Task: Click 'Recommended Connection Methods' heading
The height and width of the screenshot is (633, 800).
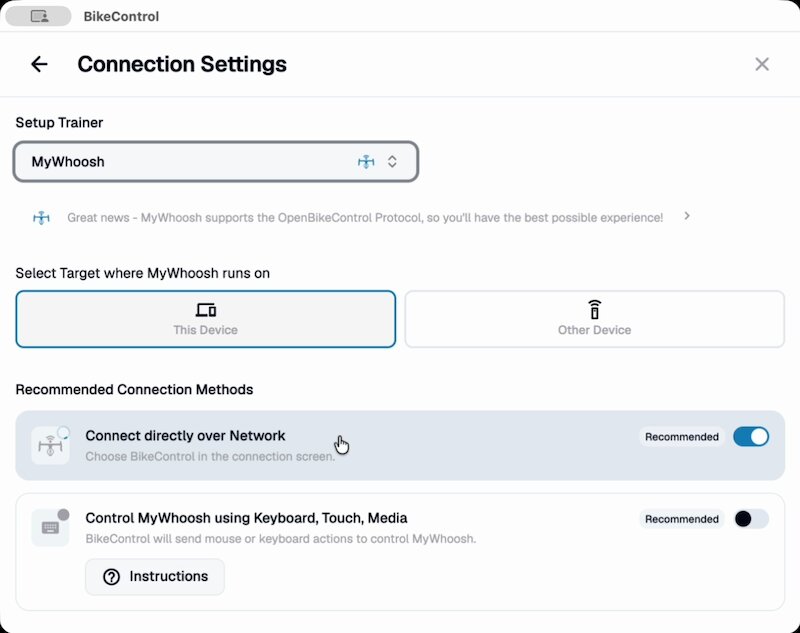Action: coord(134,390)
